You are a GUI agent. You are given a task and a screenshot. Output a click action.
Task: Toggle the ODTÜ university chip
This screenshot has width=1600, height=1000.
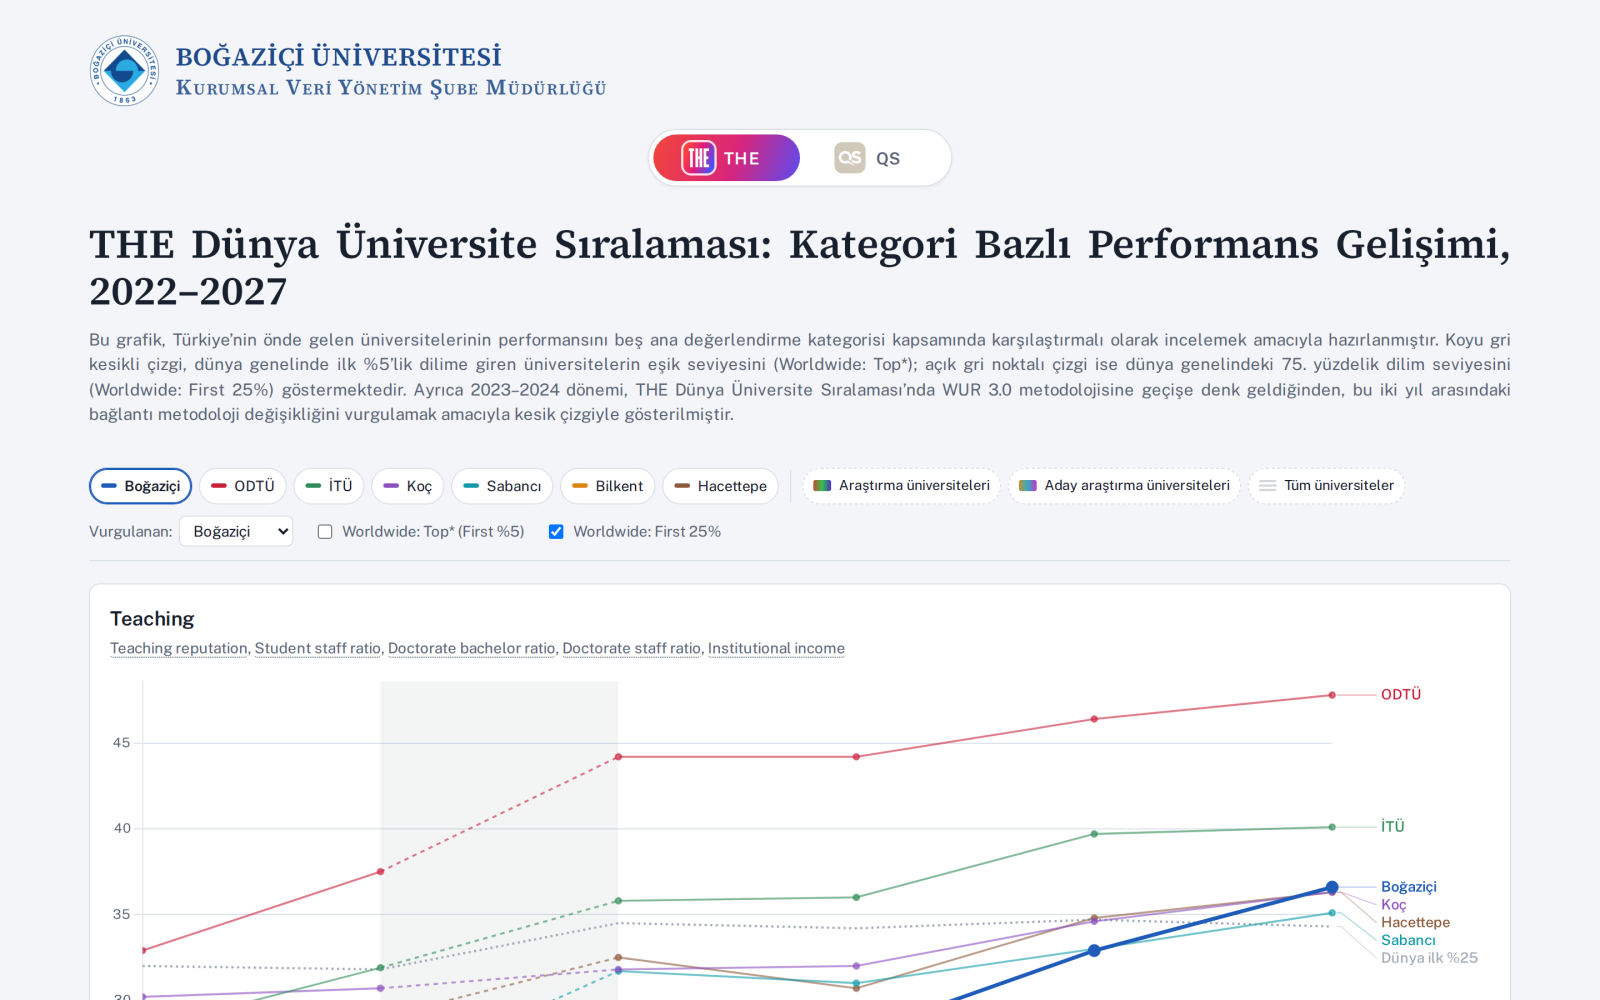[x=243, y=486]
